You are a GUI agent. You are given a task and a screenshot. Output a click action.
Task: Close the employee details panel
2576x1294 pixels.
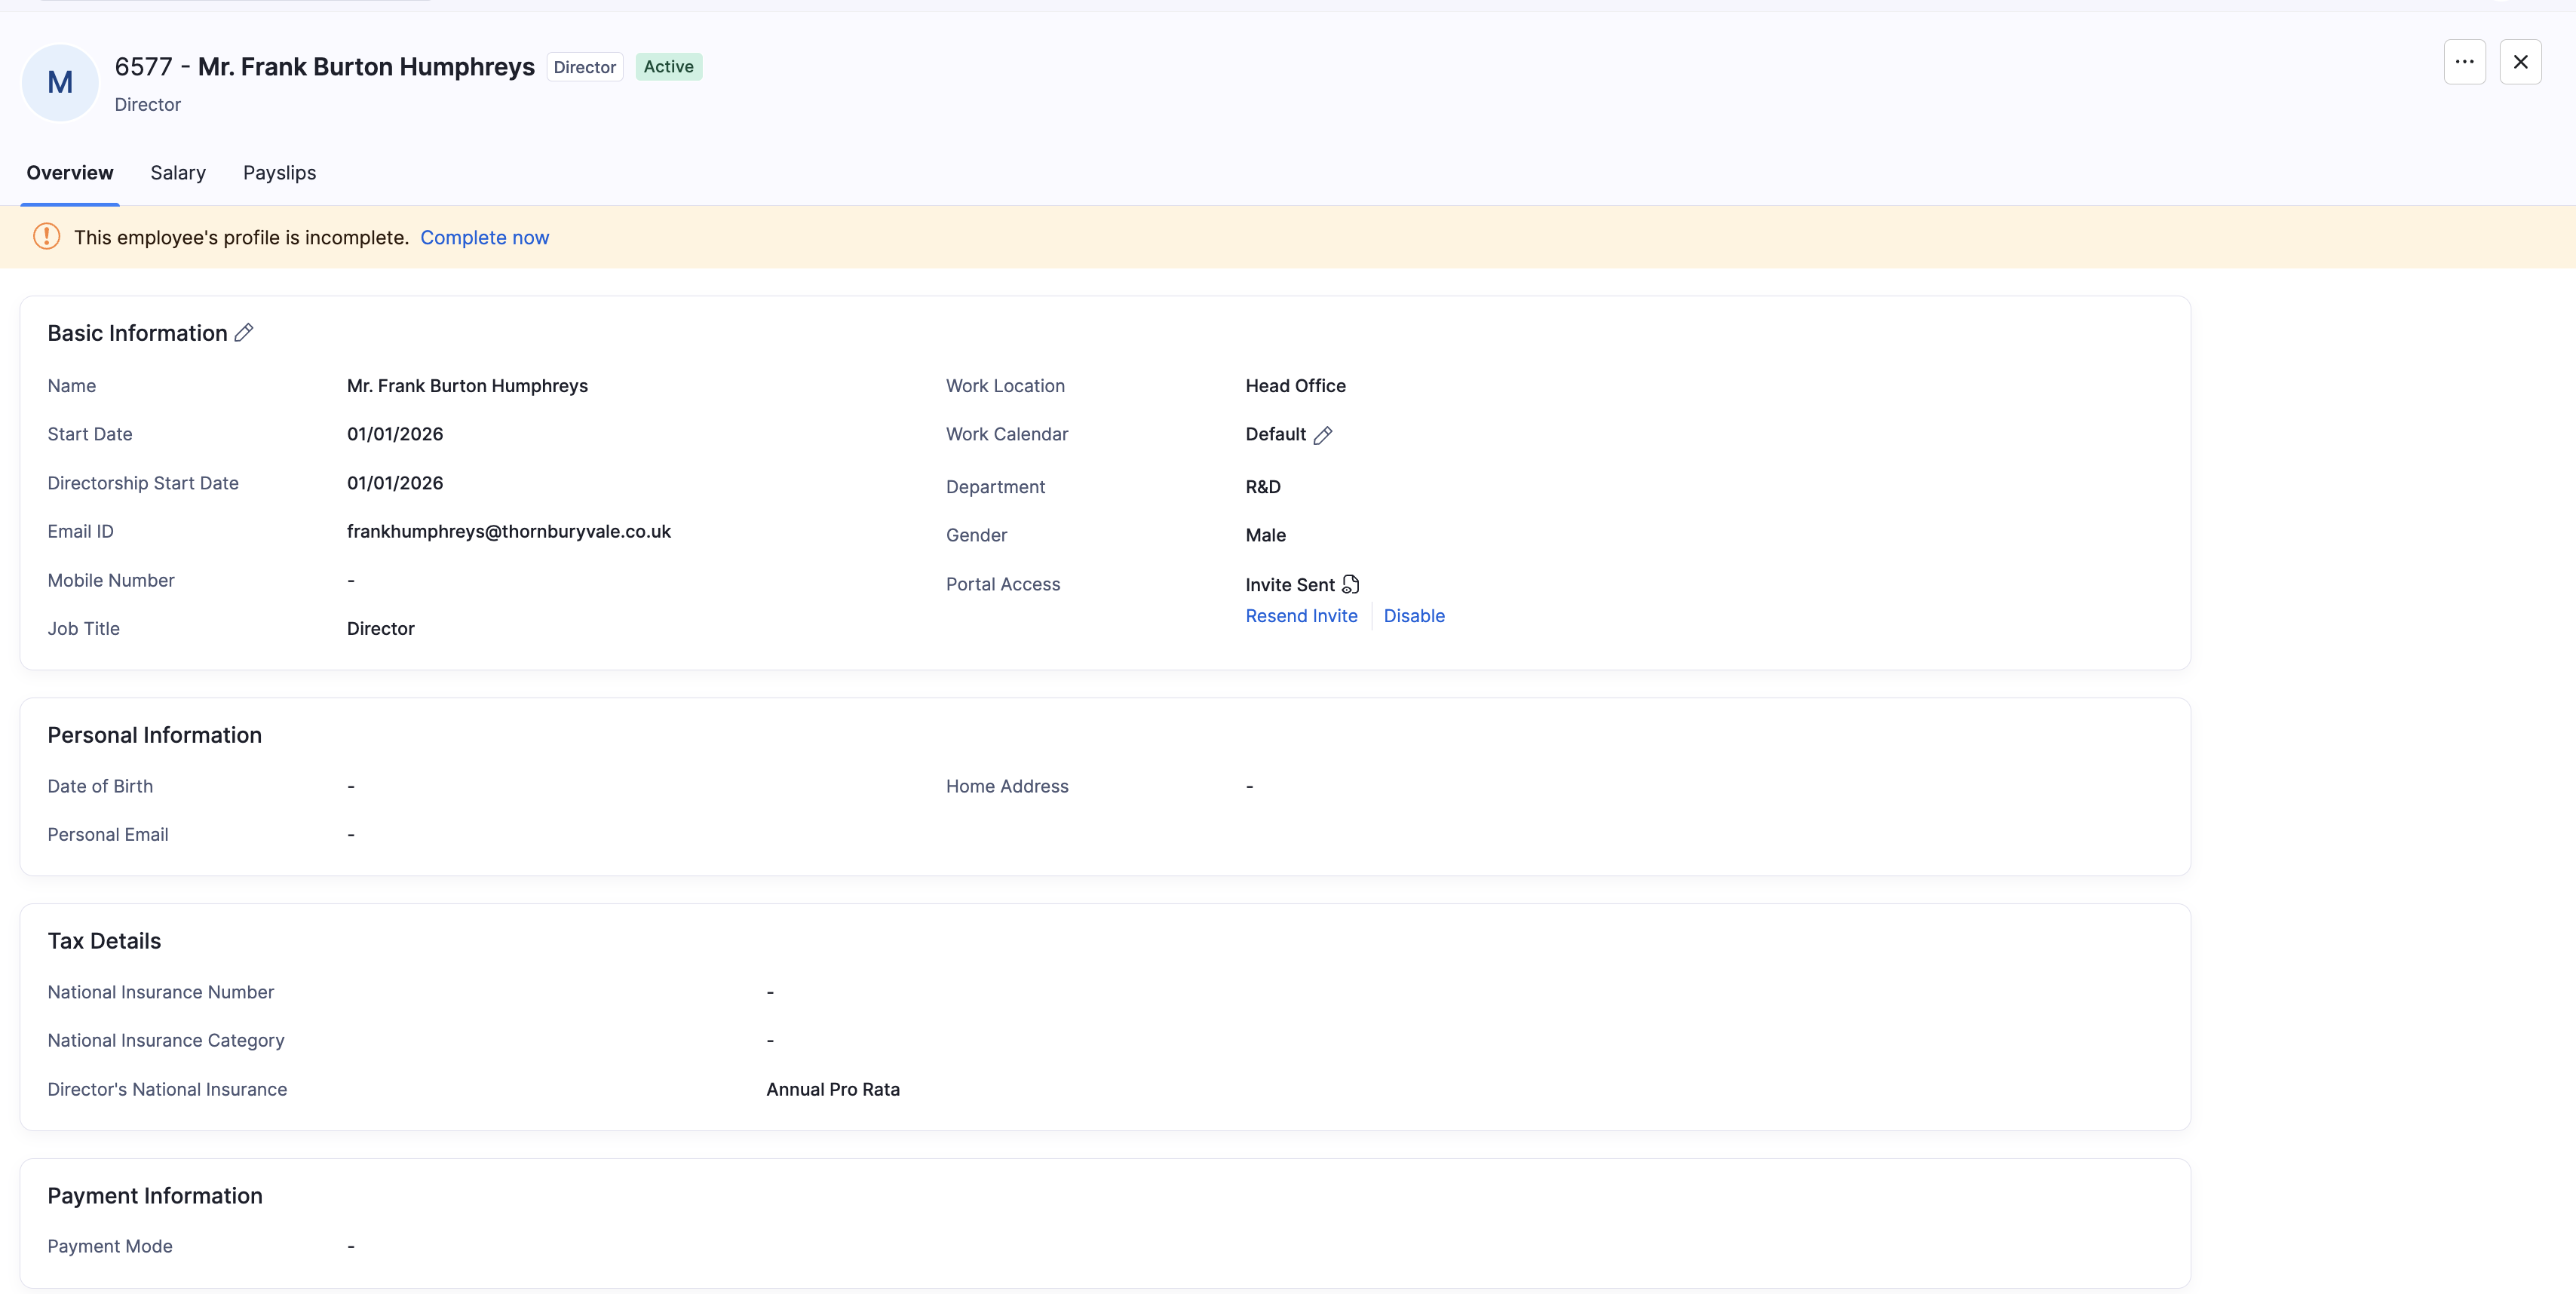point(2520,62)
